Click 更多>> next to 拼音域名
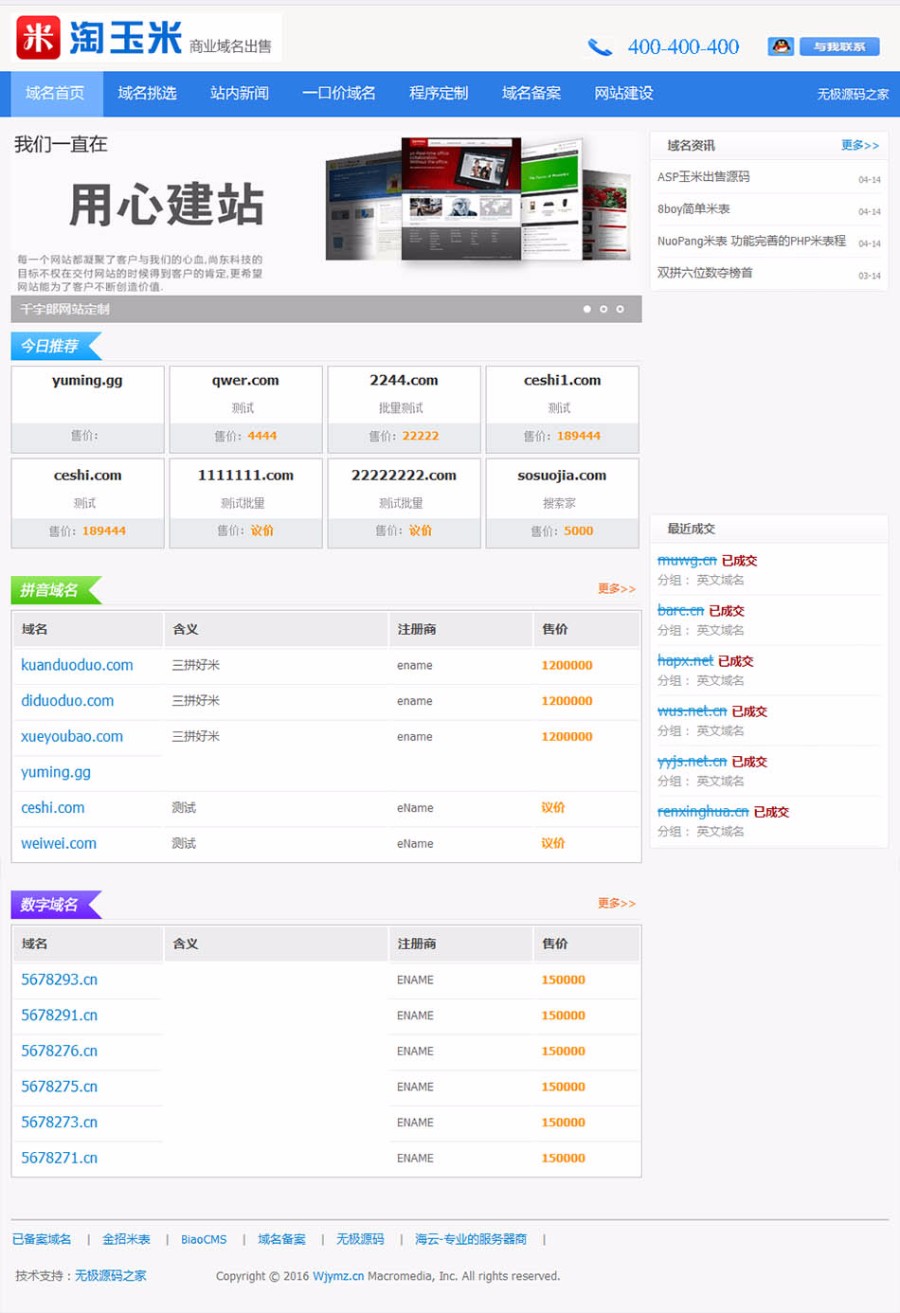The image size is (900, 1313). tap(618, 590)
